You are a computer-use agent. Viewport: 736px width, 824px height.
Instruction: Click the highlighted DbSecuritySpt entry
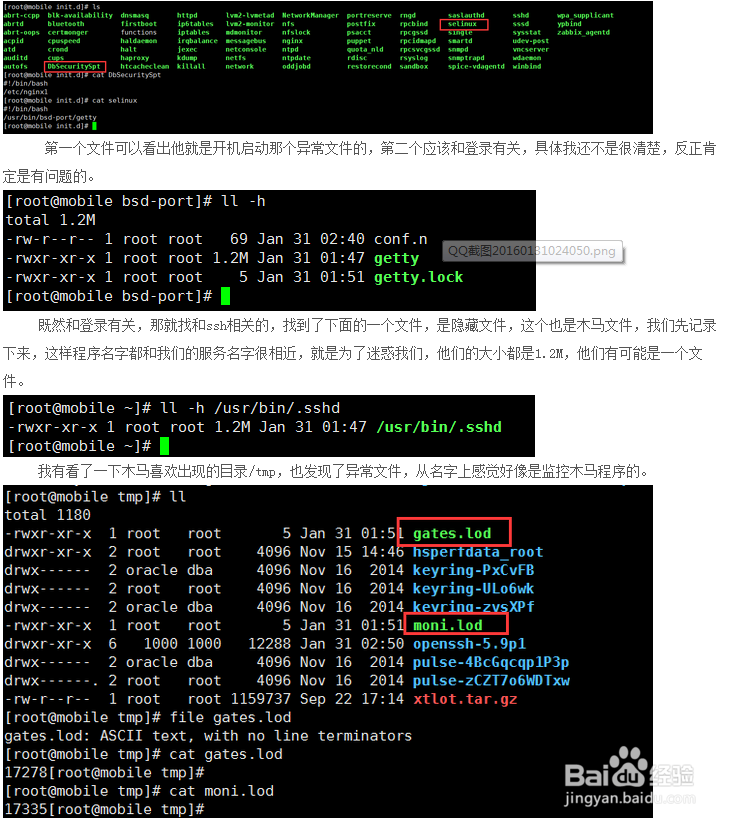tap(75, 66)
